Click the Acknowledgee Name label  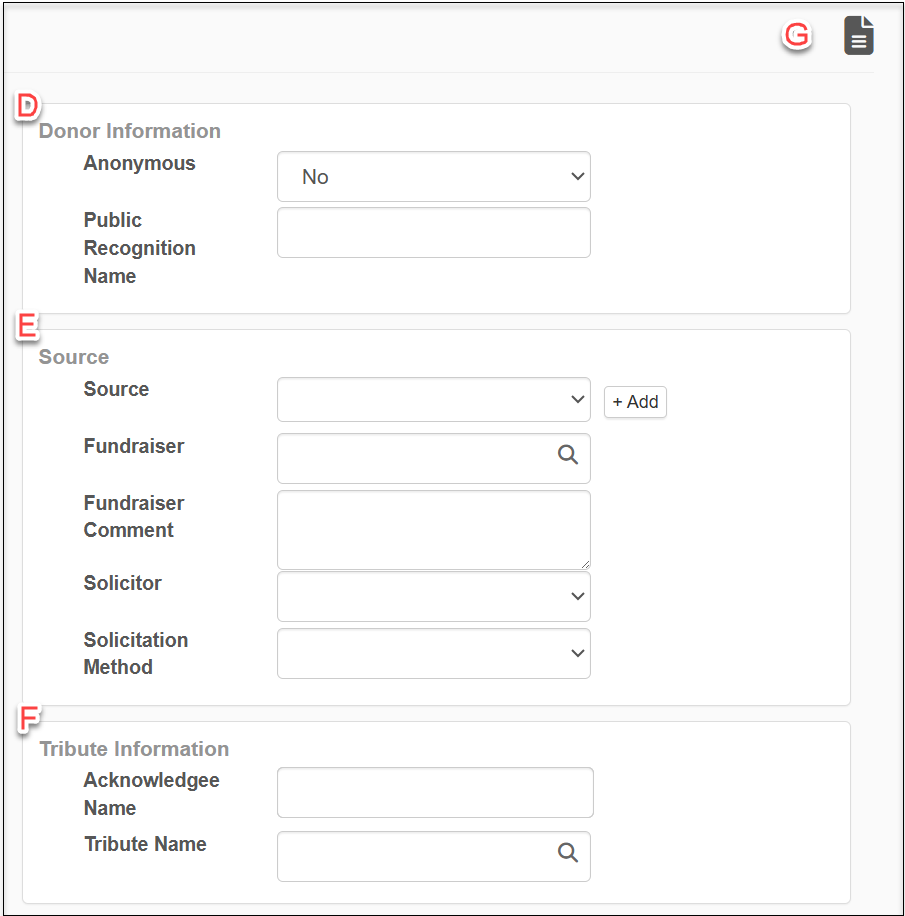tap(151, 794)
